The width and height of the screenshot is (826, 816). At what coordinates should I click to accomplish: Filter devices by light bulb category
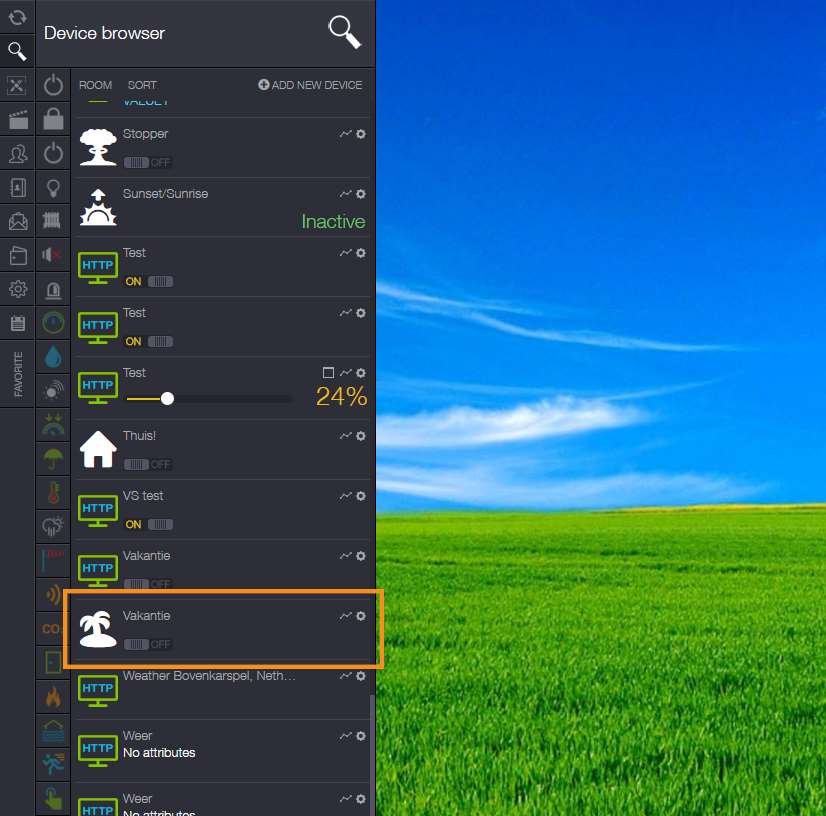(x=53, y=188)
